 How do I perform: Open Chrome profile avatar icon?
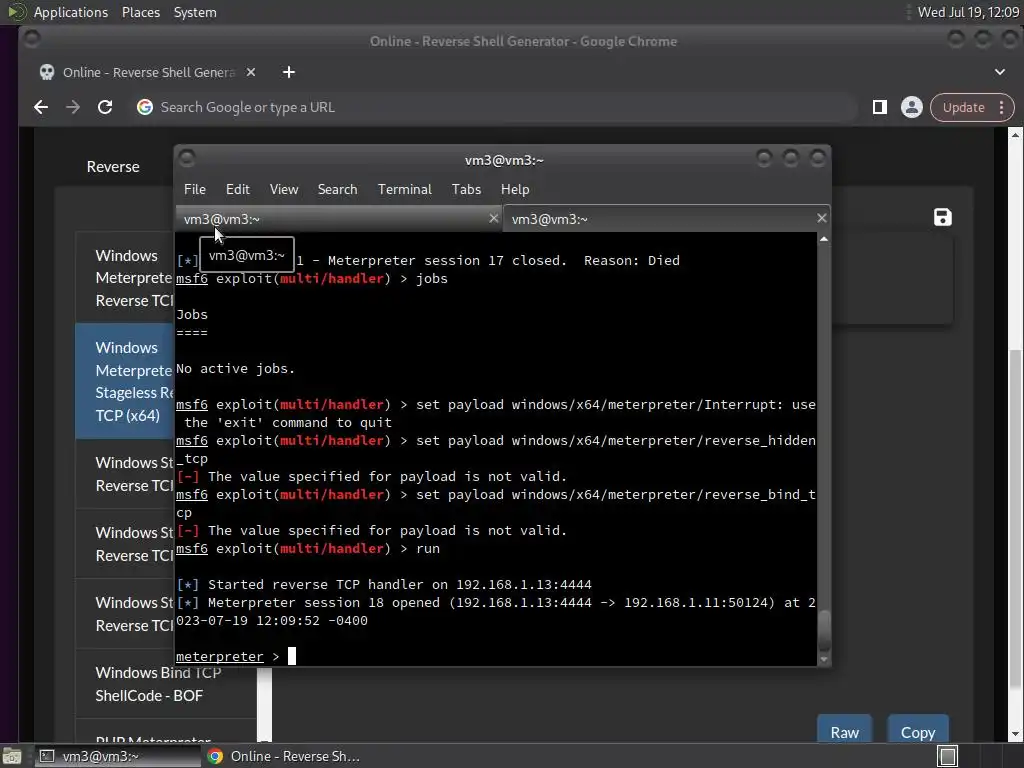click(912, 107)
